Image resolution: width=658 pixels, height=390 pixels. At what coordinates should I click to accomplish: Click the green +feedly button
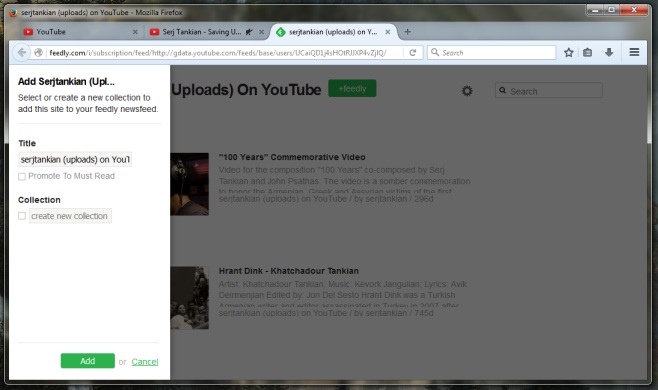352,89
